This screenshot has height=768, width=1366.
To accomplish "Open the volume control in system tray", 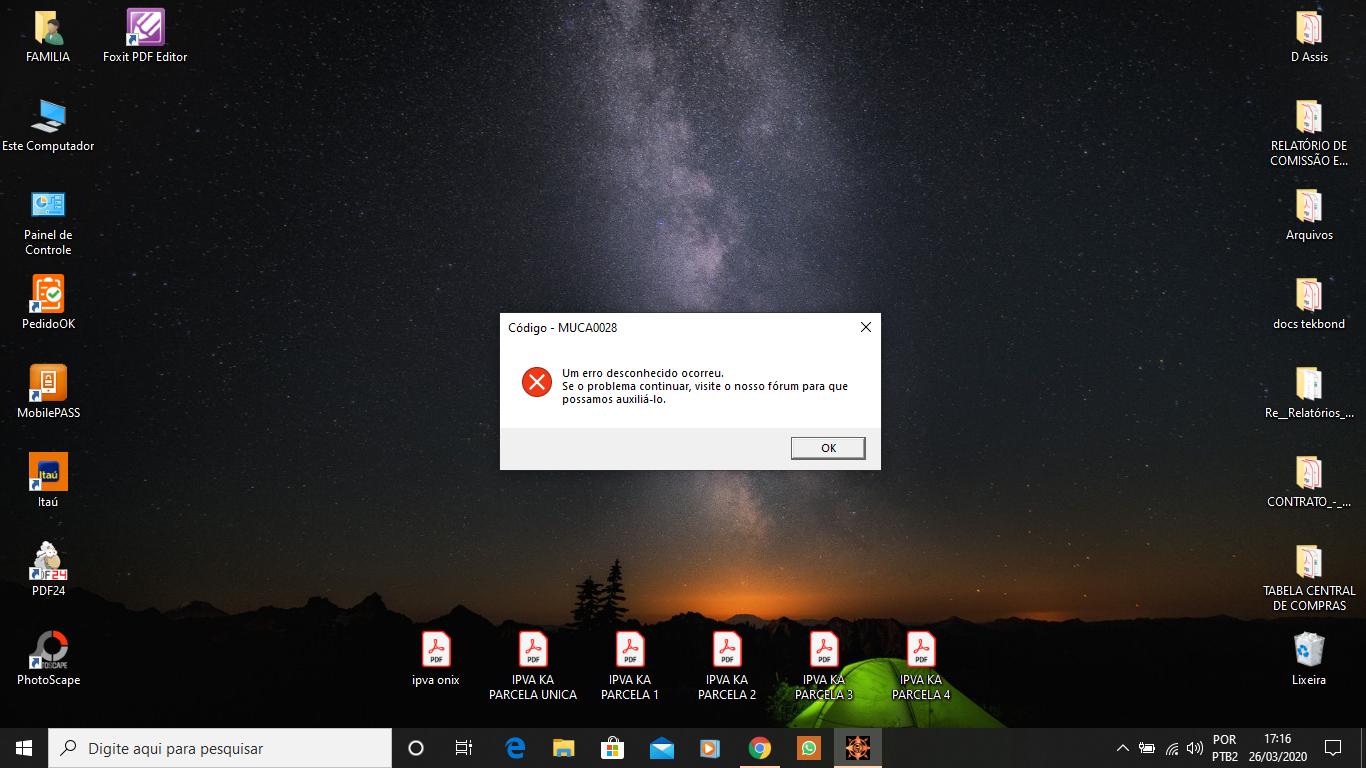I will click(1195, 748).
